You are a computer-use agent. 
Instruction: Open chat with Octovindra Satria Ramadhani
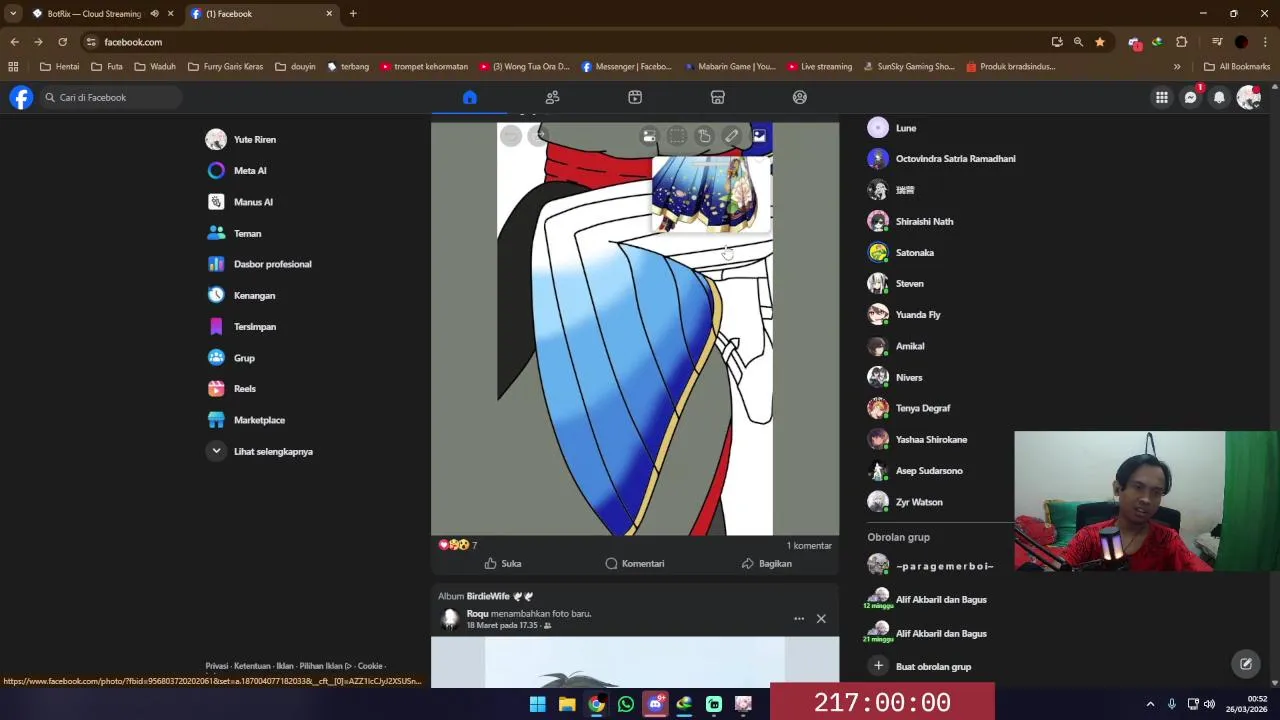(955, 159)
